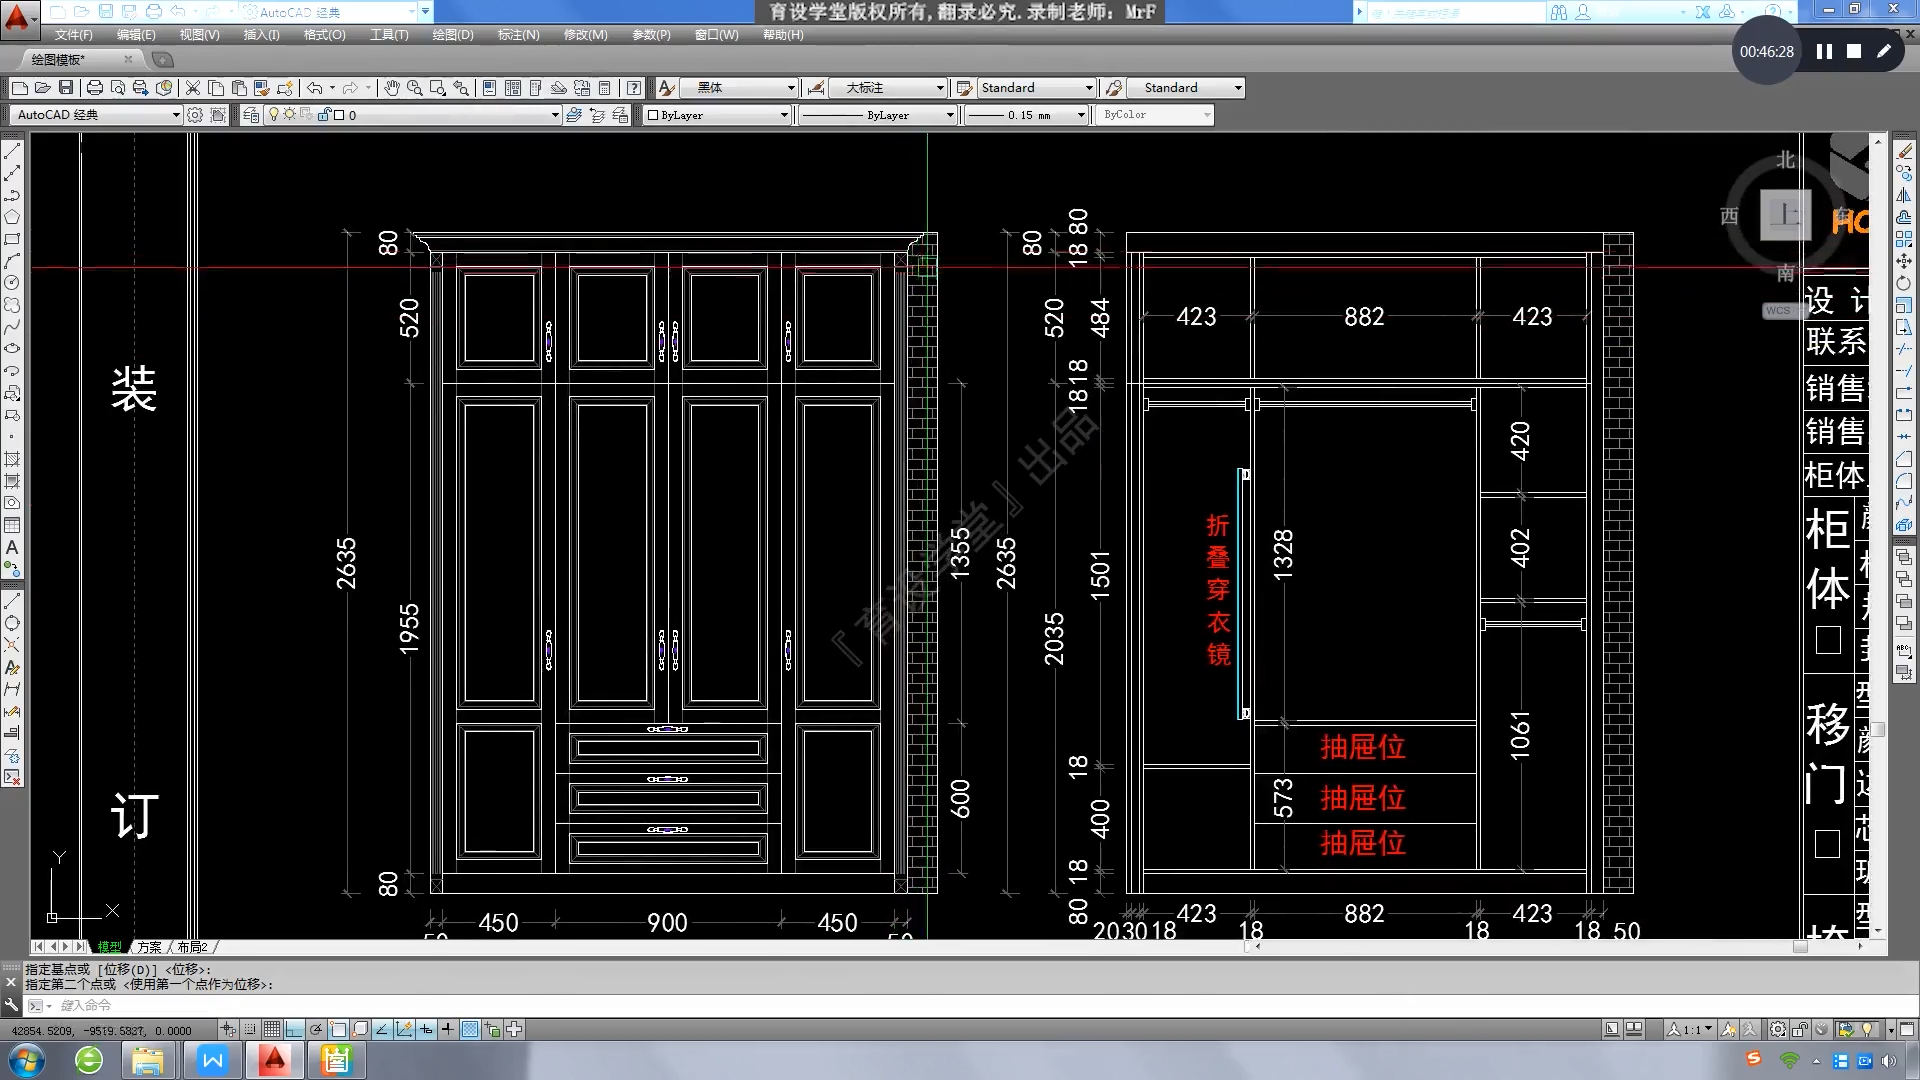Open the 文件(F) menu
Viewport: 1920px width, 1080px height.
[x=73, y=35]
